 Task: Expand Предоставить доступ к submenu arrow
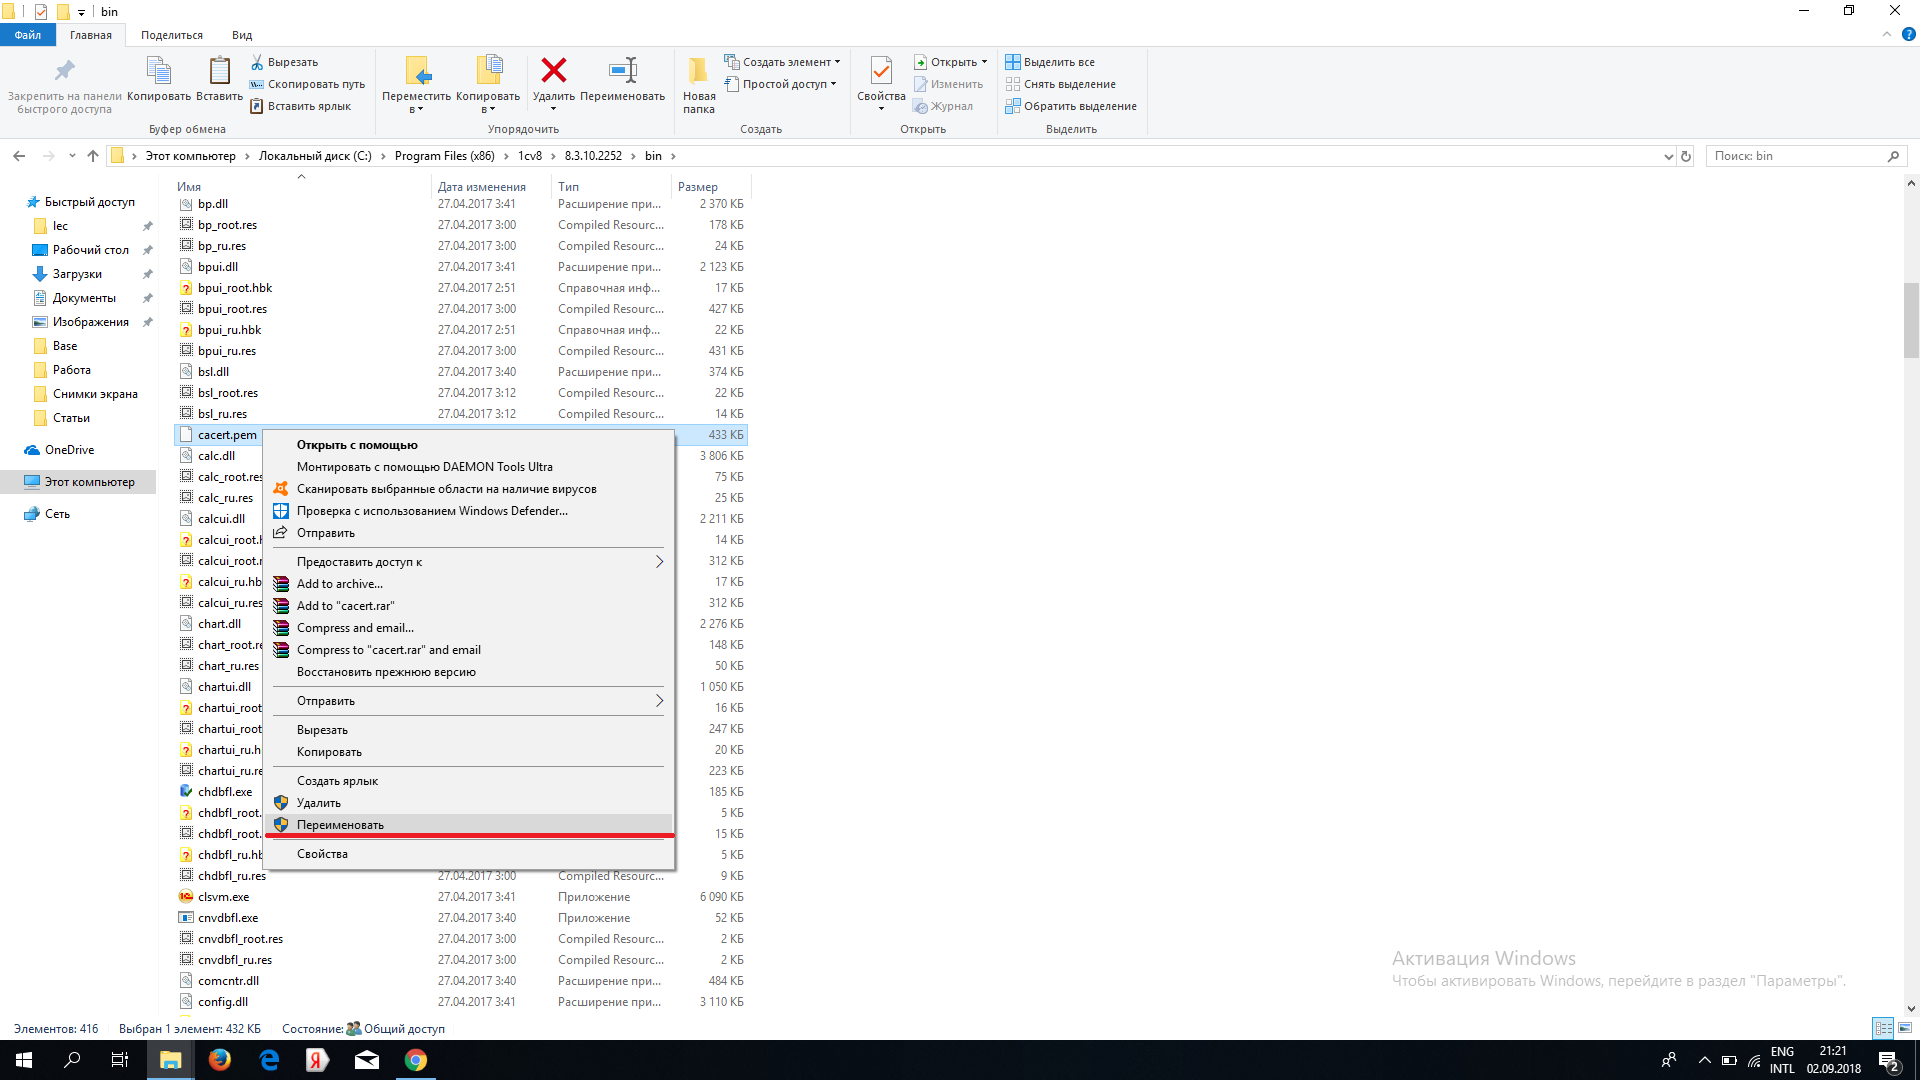(x=659, y=562)
